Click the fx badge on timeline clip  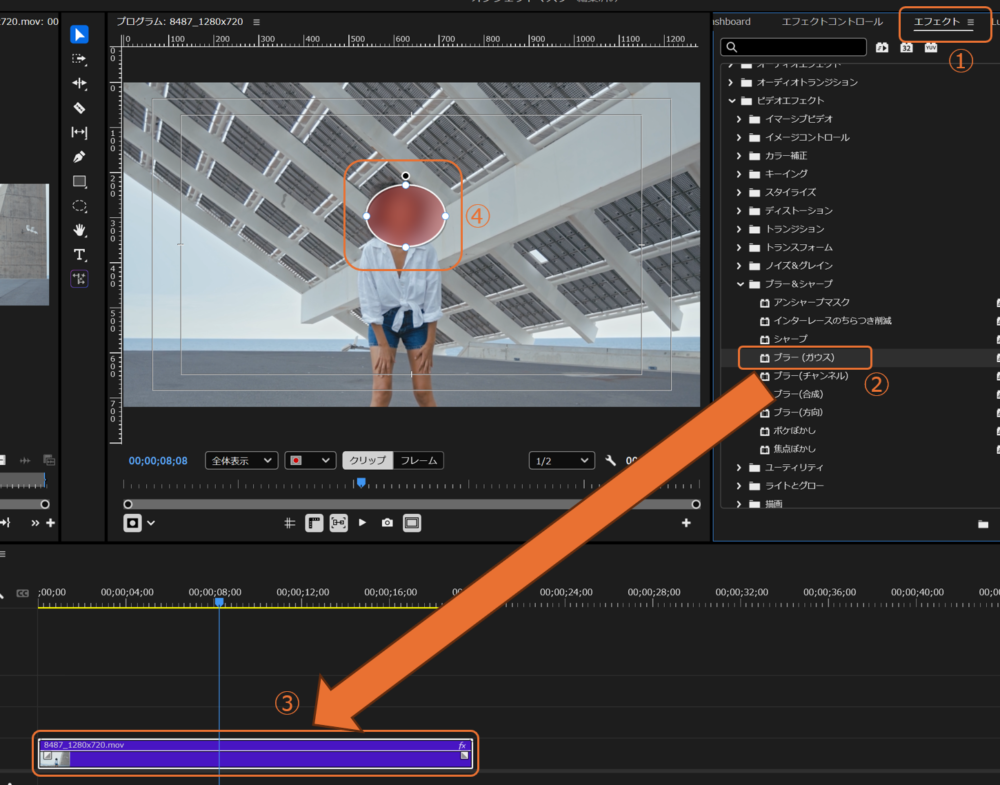point(462,745)
